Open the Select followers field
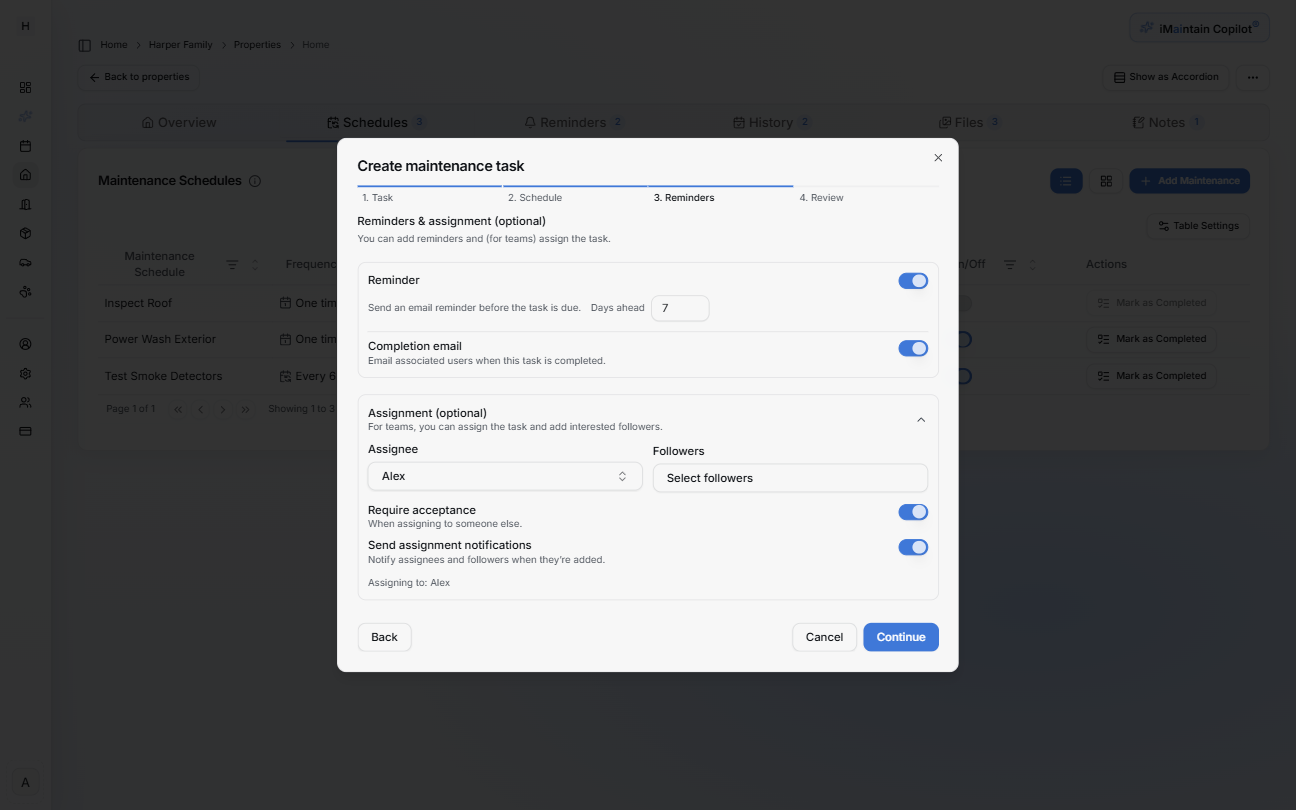1296x810 pixels. [x=790, y=478]
